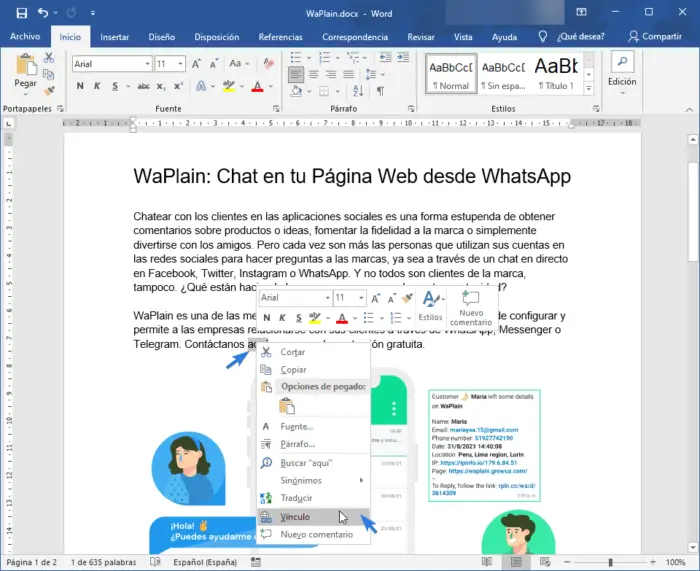Viewport: 700px width, 571px height.
Task: Choose Nuevo comentario in context menu
Action: (x=314, y=534)
